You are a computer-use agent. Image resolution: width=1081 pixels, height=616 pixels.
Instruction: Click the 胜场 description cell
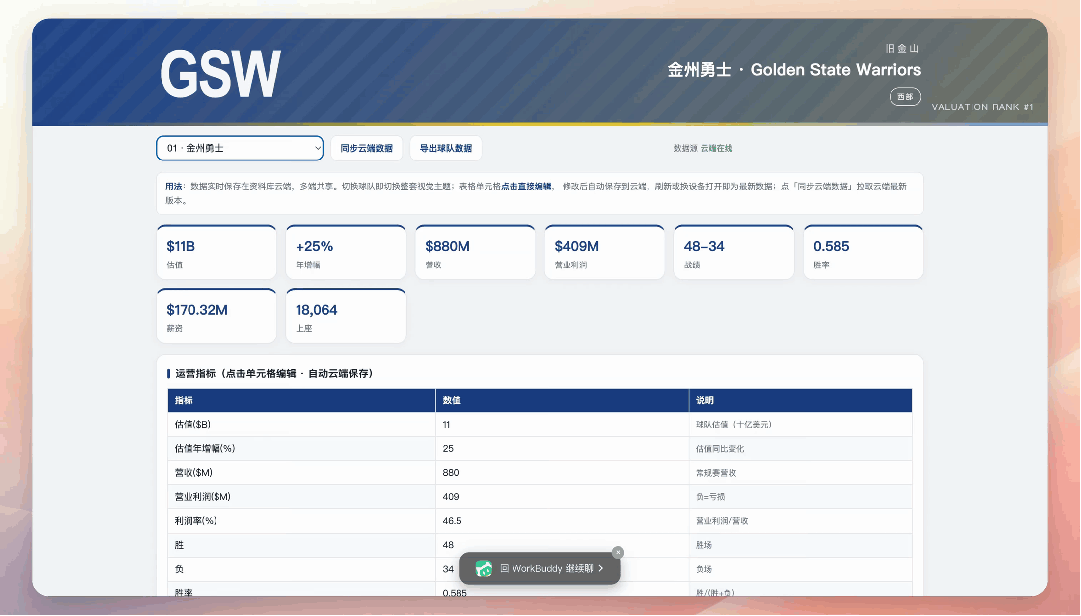[800, 545]
